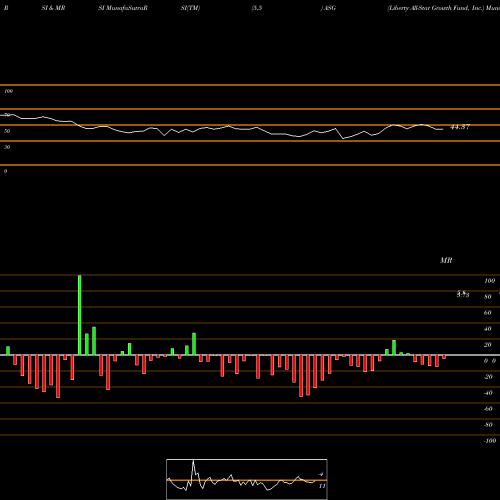Image resolution: width=500 pixels, height=500 pixels.
Task: Click the 'SI & MR' header label
Action: pos(53,8)
